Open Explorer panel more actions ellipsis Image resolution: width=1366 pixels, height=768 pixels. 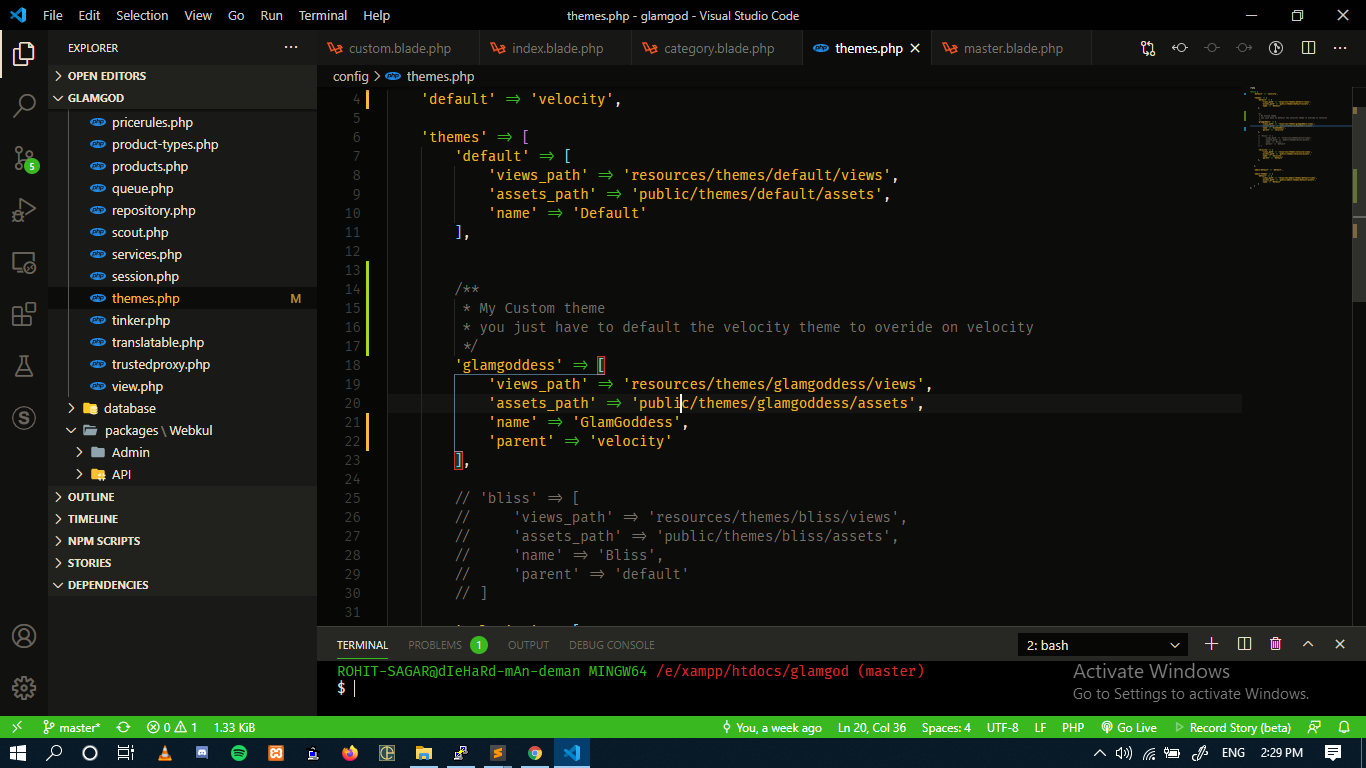(291, 48)
